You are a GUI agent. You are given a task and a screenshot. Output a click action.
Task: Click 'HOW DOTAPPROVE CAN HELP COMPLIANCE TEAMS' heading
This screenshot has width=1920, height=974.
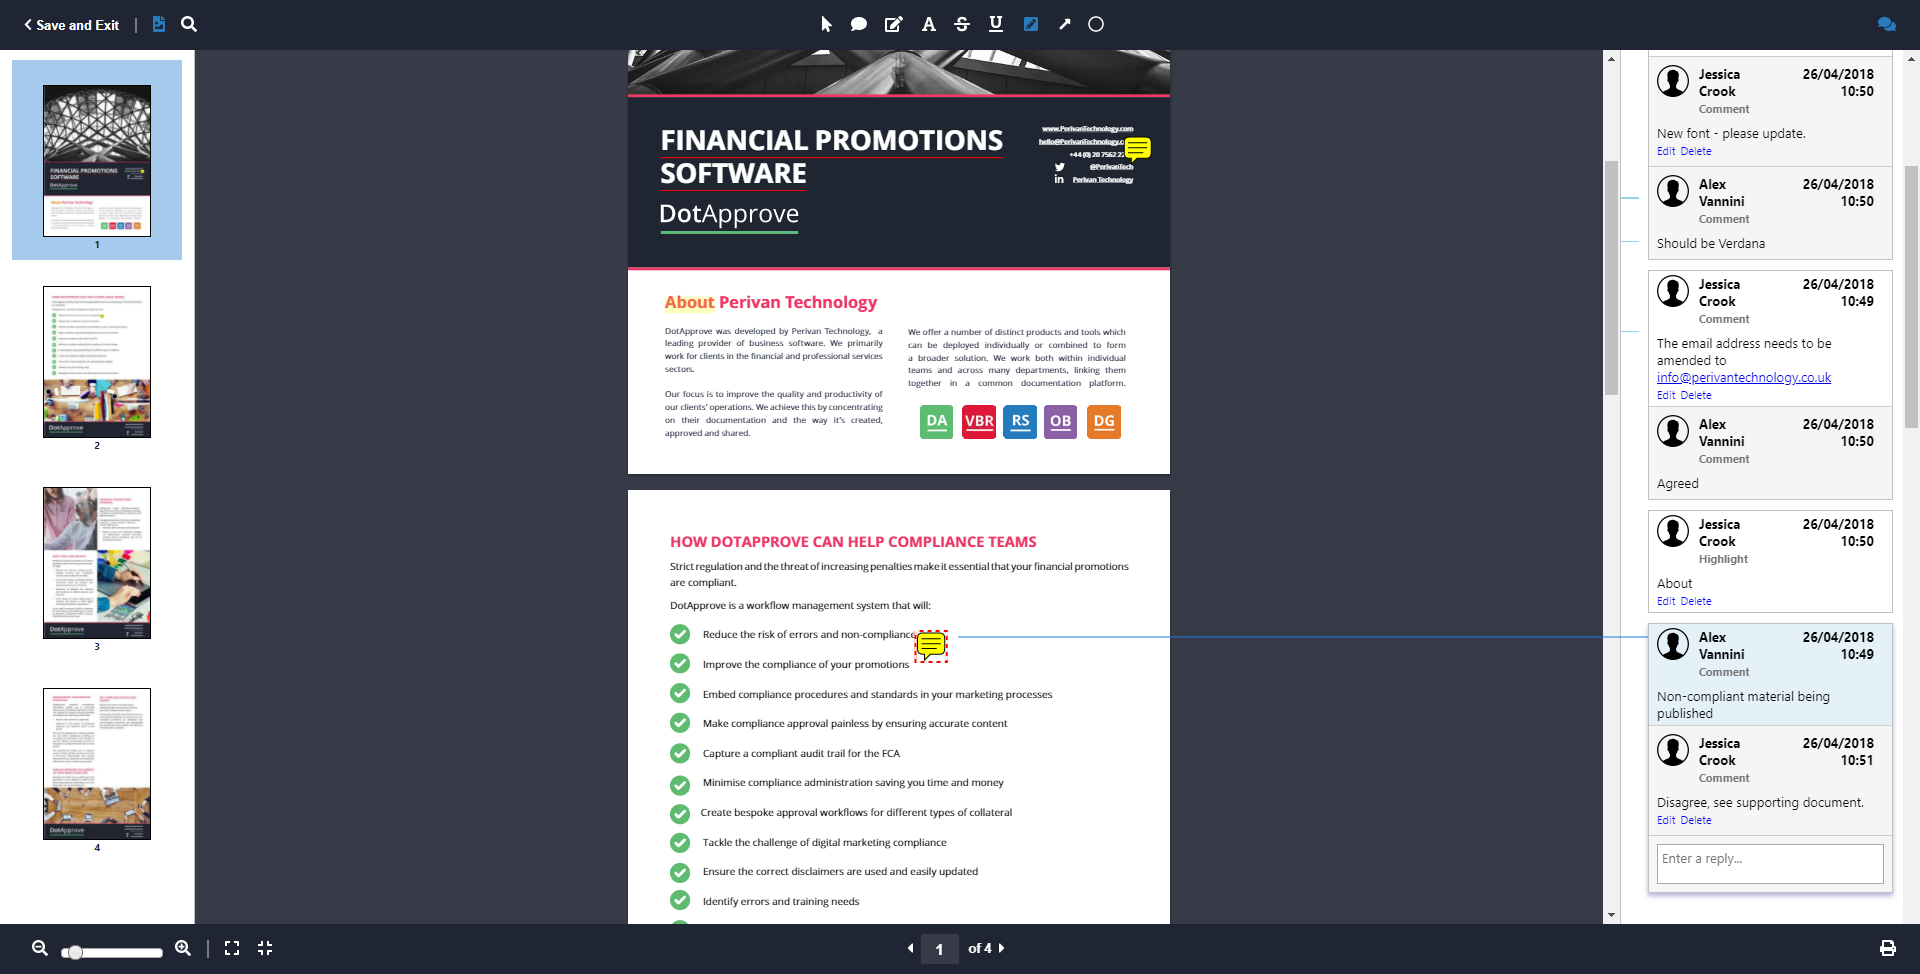pos(853,542)
